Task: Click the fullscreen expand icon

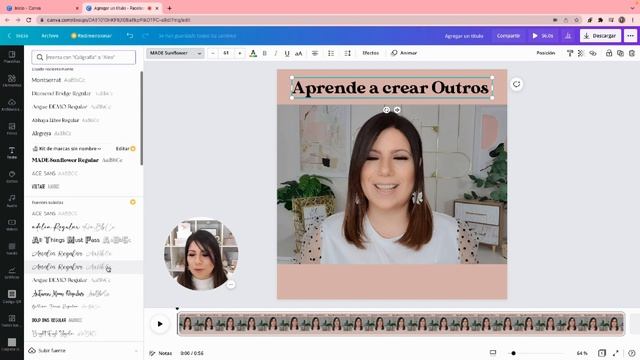Action: pos(616,353)
